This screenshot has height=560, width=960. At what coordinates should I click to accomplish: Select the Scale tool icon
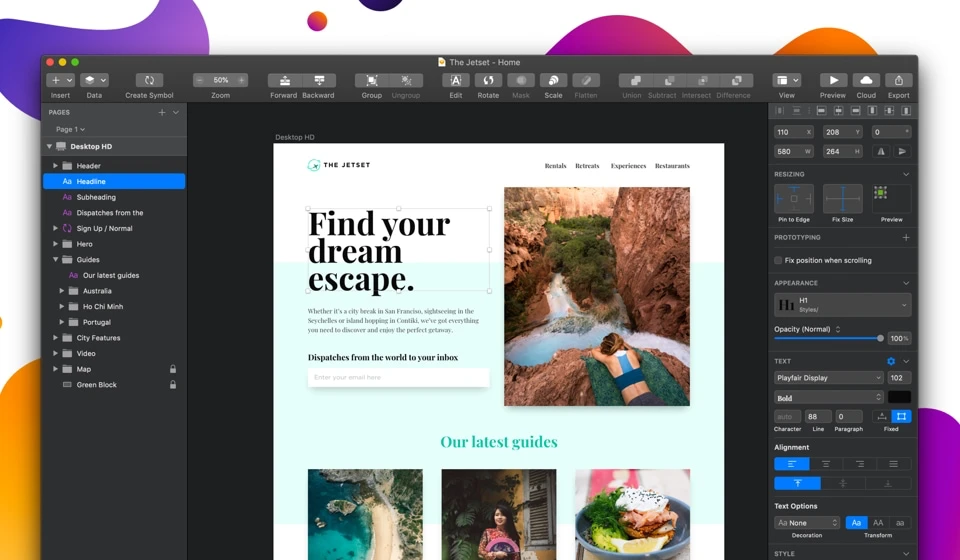[553, 80]
